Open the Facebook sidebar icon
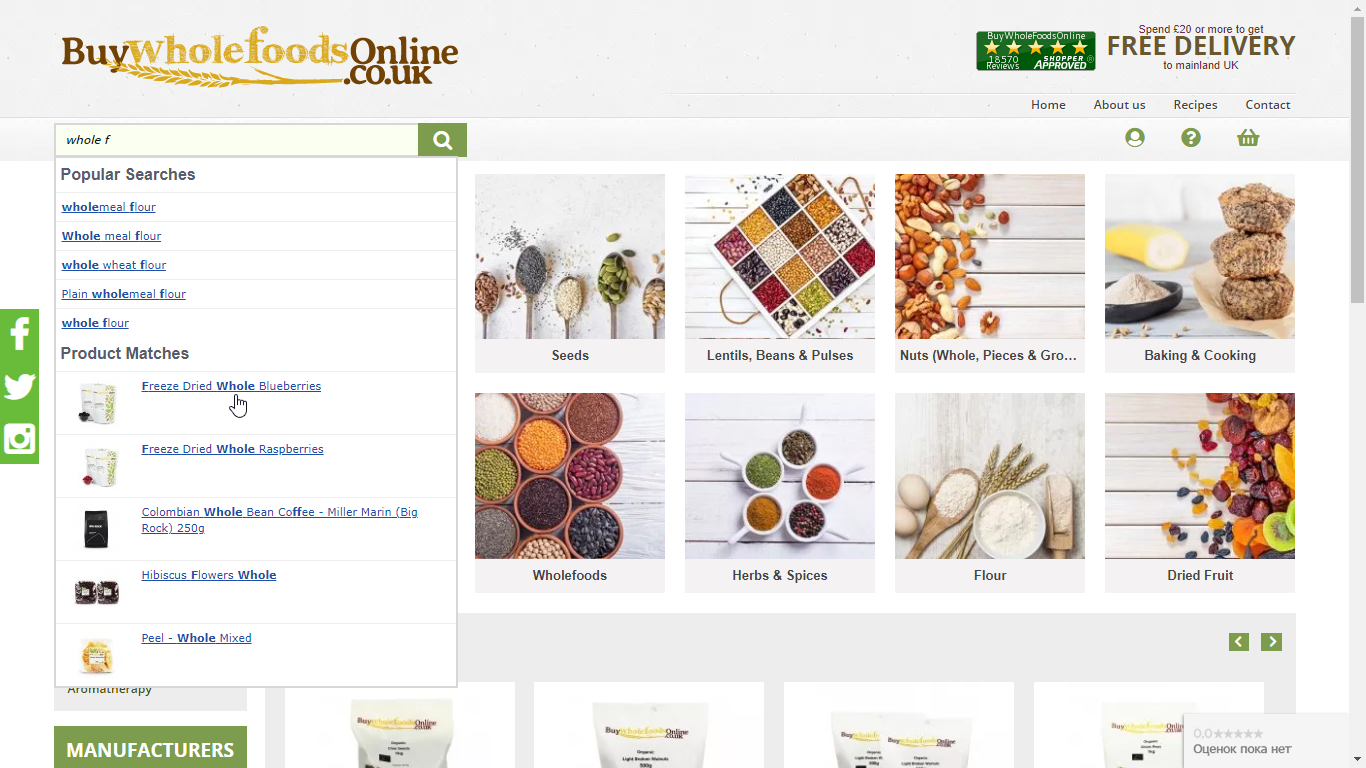 click(19, 334)
